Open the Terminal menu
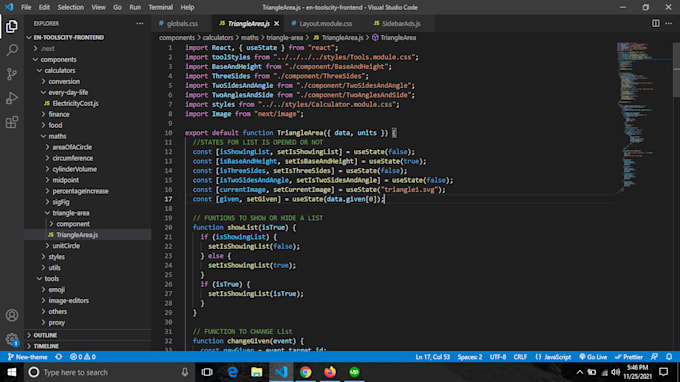The image size is (680, 382). coord(160,7)
